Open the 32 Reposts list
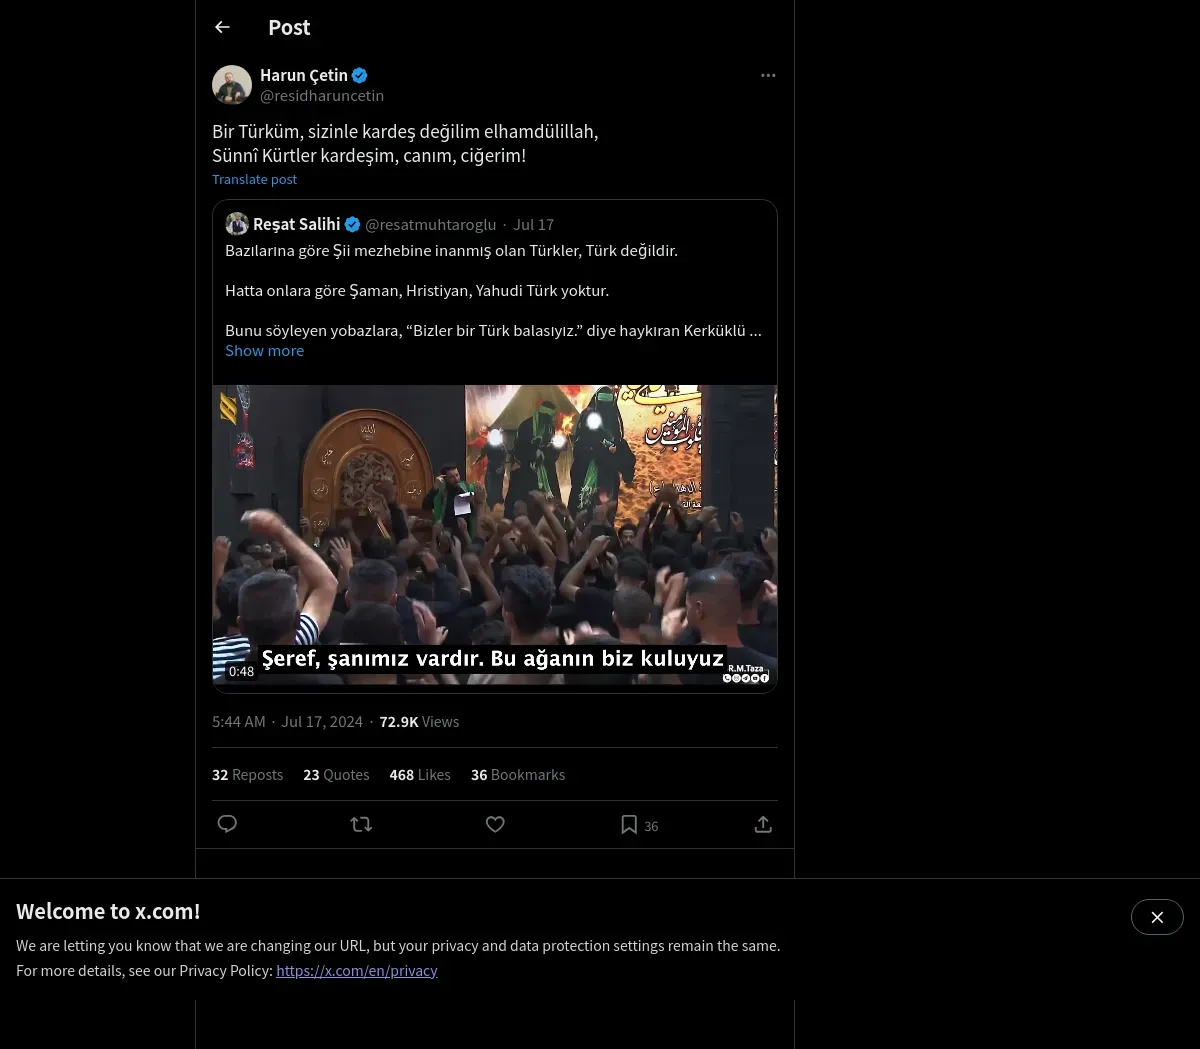The height and width of the screenshot is (1049, 1200). coord(247,775)
